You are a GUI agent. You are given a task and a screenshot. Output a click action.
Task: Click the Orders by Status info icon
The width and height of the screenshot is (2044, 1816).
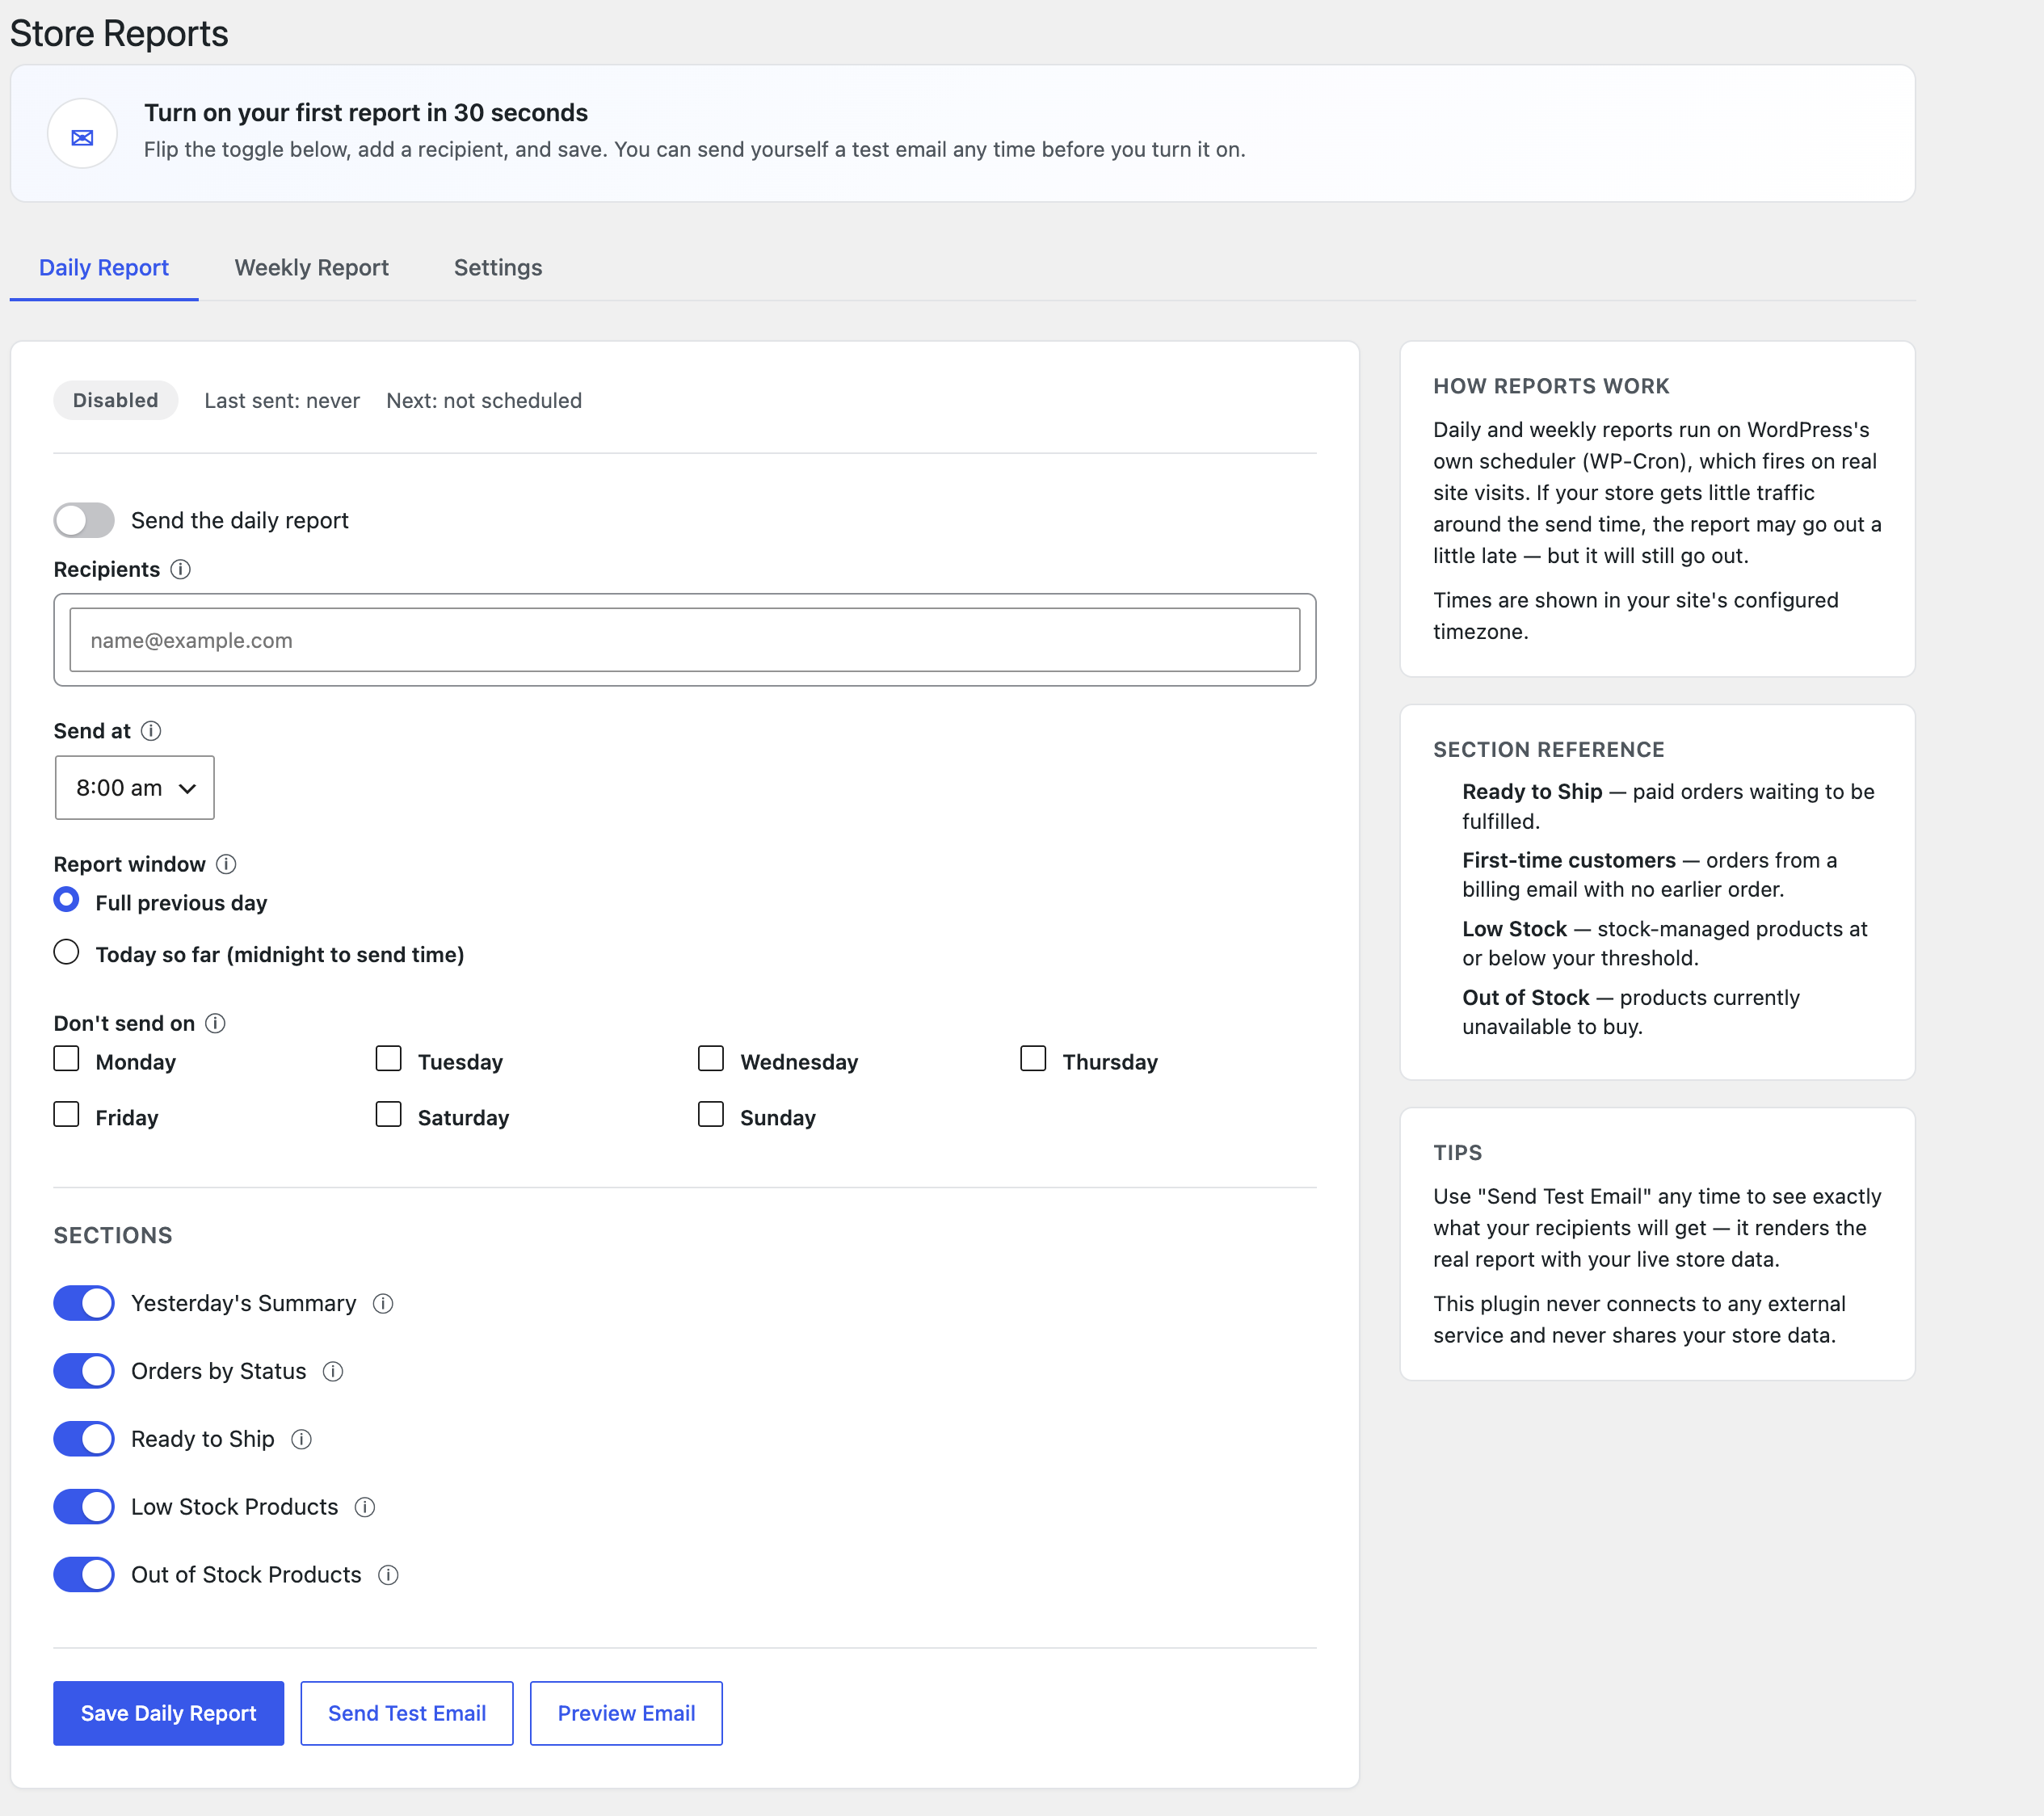(x=333, y=1371)
